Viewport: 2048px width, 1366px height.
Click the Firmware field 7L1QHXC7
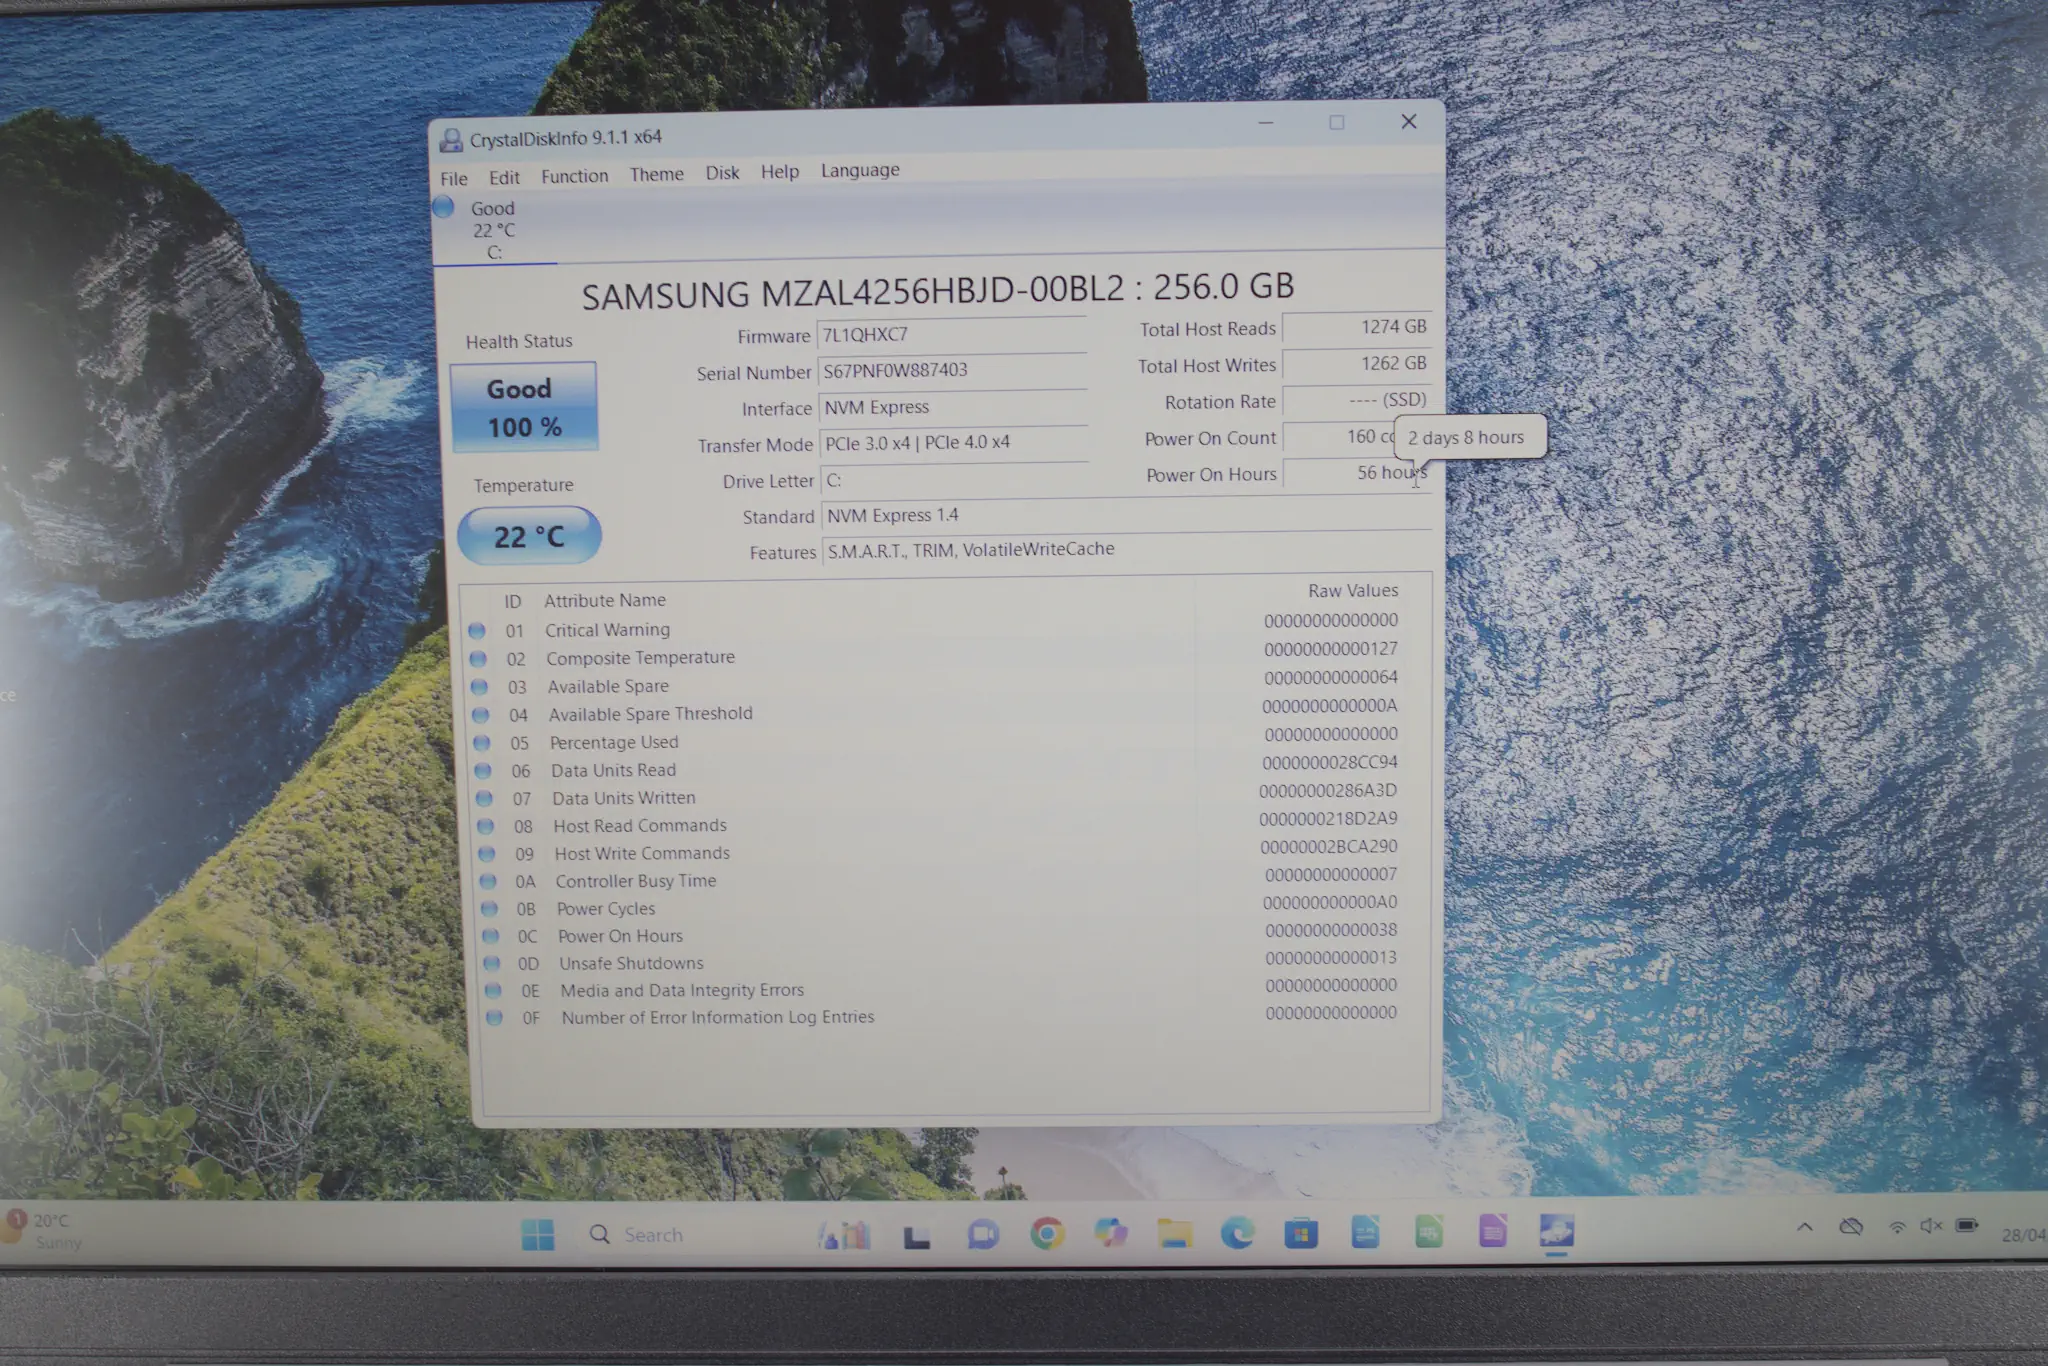pyautogui.click(x=952, y=335)
